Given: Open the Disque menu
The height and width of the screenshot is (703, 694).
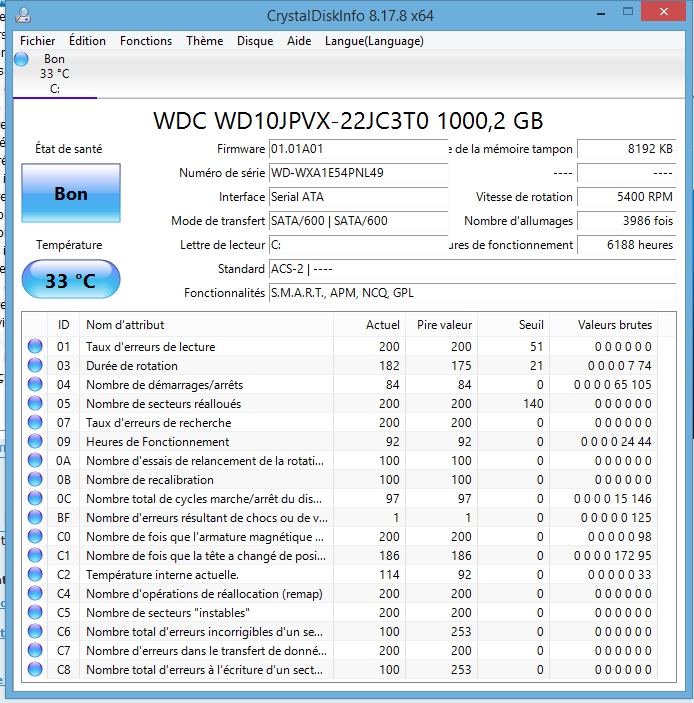Looking at the screenshot, I should (255, 41).
